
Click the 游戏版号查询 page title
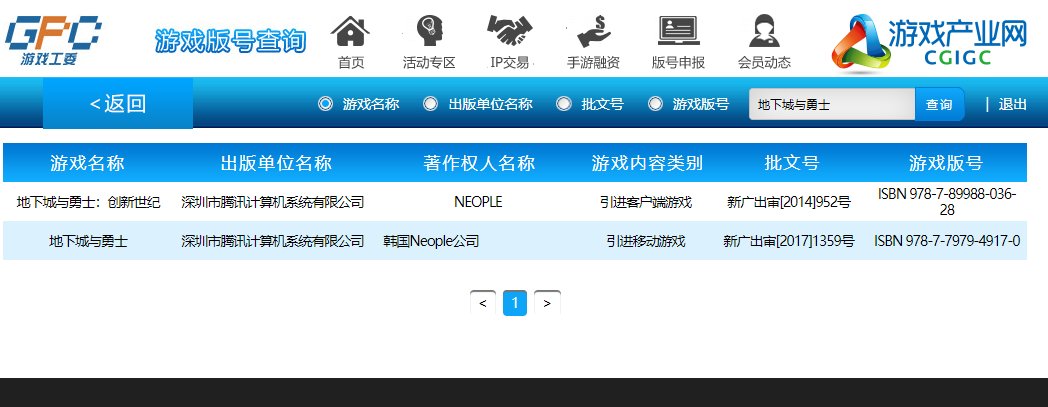[231, 41]
